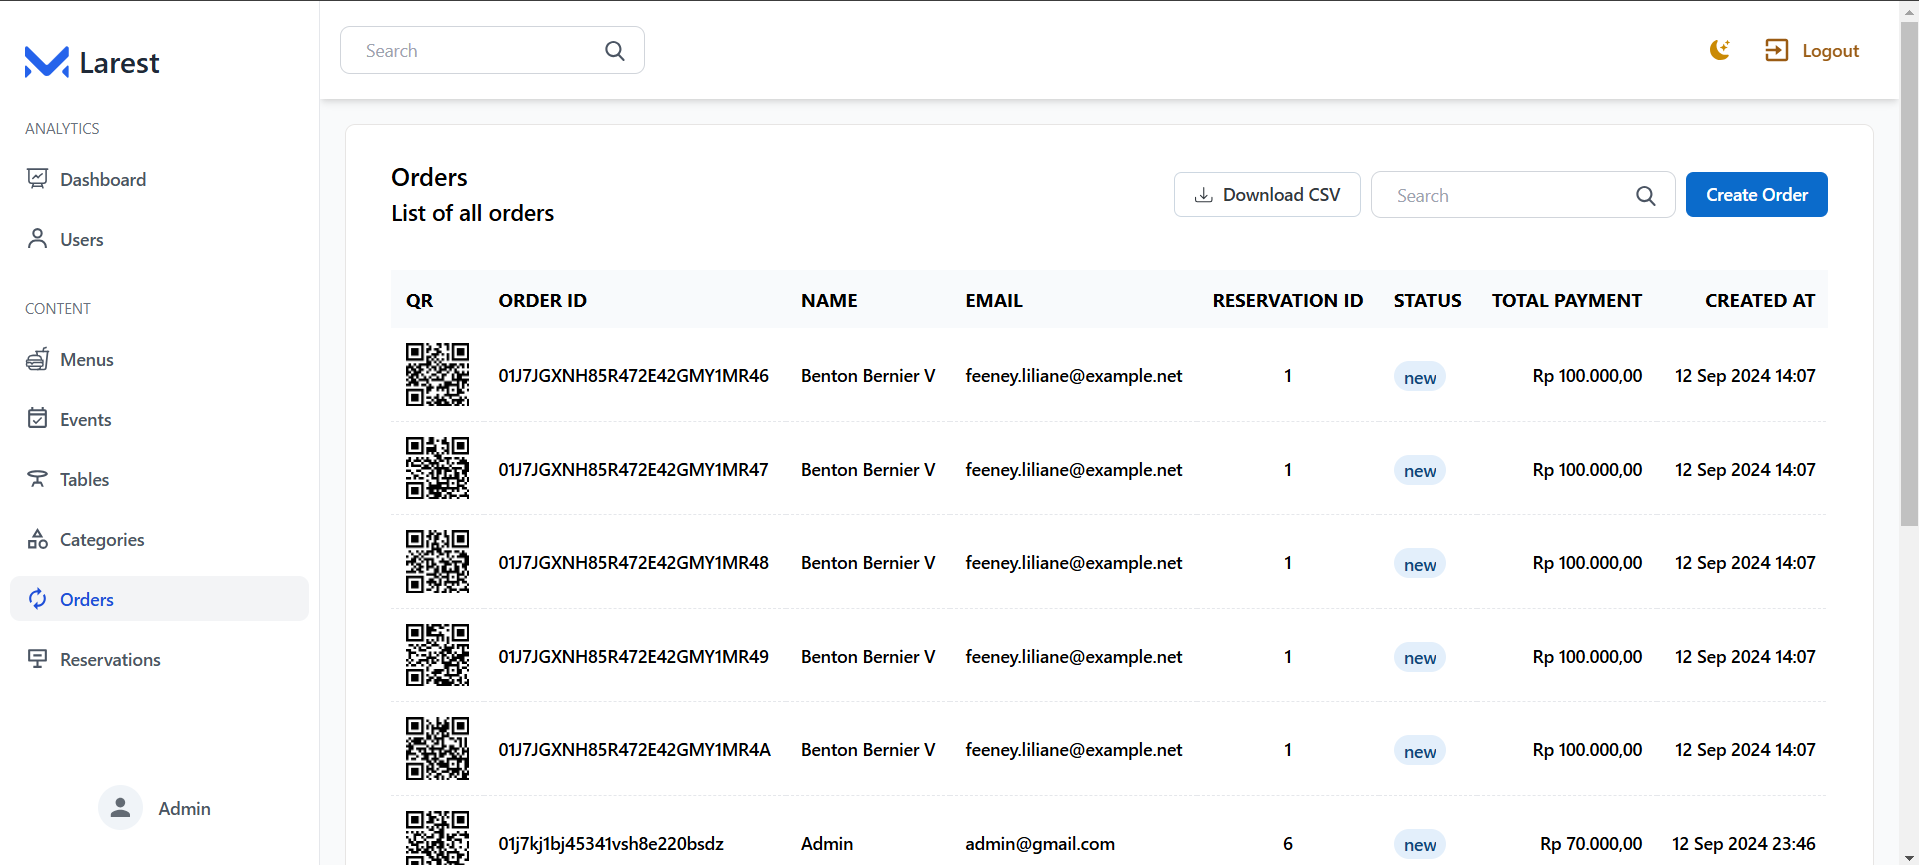Open Categories page
1919x865 pixels.
pyautogui.click(x=101, y=540)
